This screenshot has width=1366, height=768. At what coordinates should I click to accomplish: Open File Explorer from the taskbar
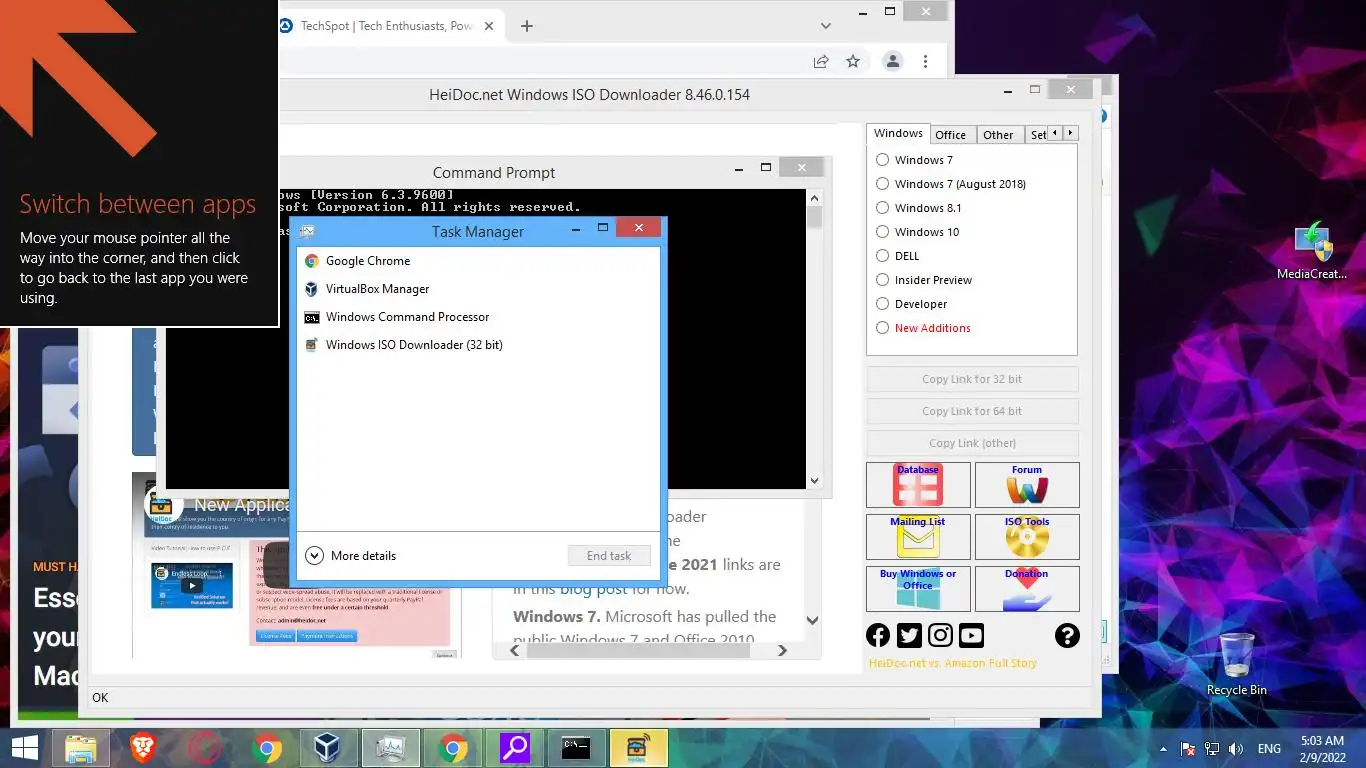(80, 748)
